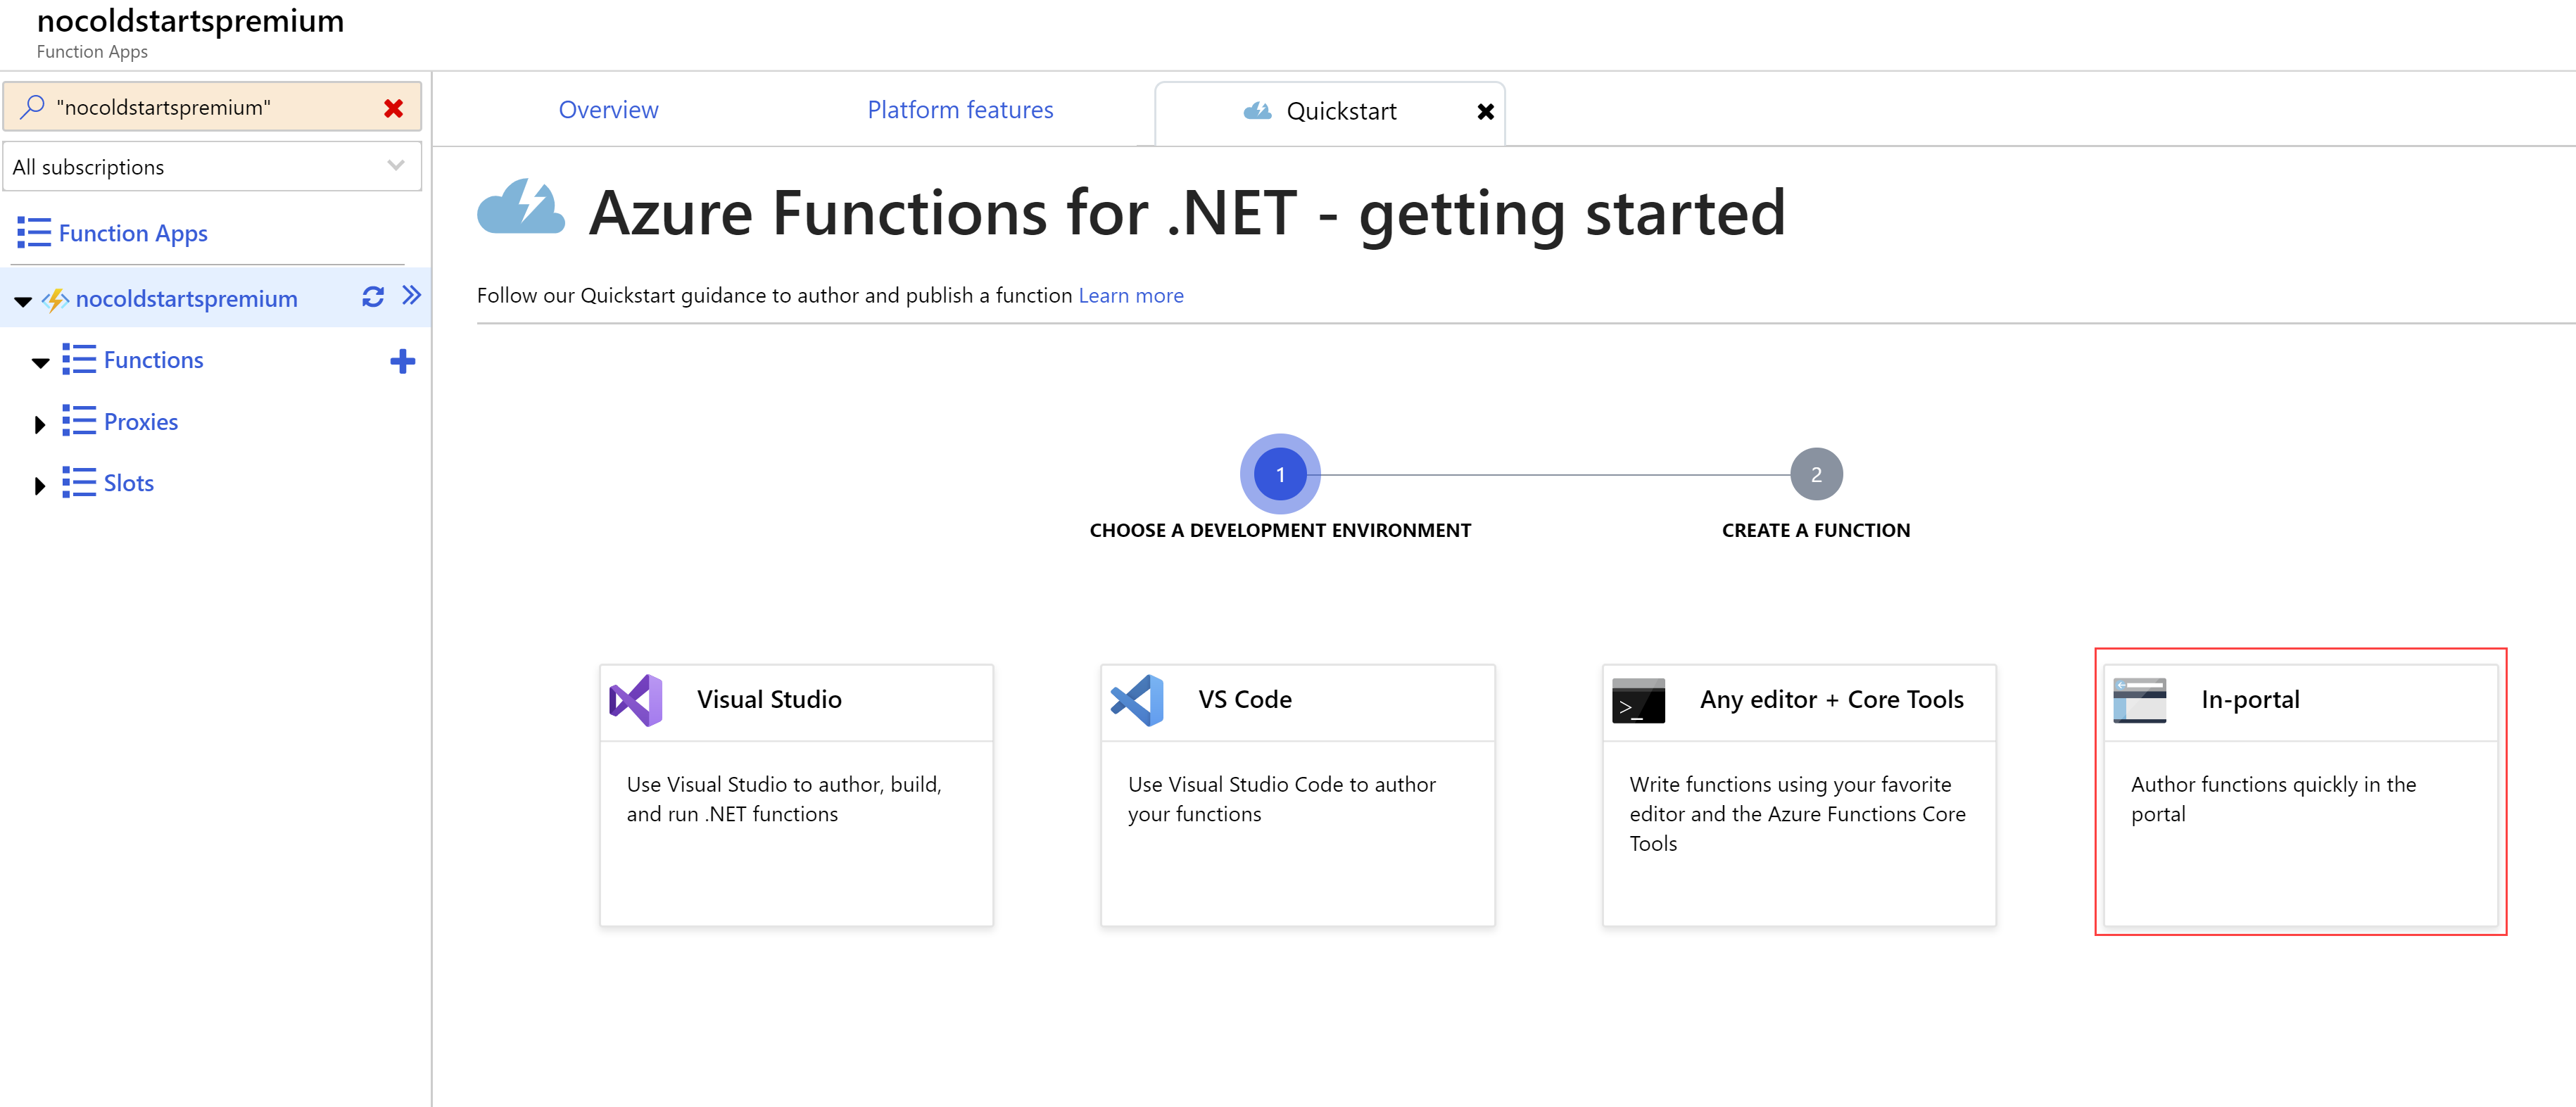This screenshot has height=1107, width=2576.
Task: Select step 1 Choose a development environment
Action: (x=1280, y=474)
